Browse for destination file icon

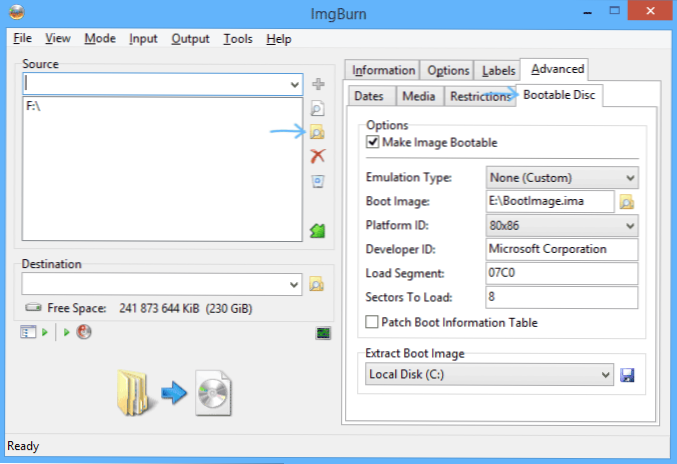click(x=316, y=284)
